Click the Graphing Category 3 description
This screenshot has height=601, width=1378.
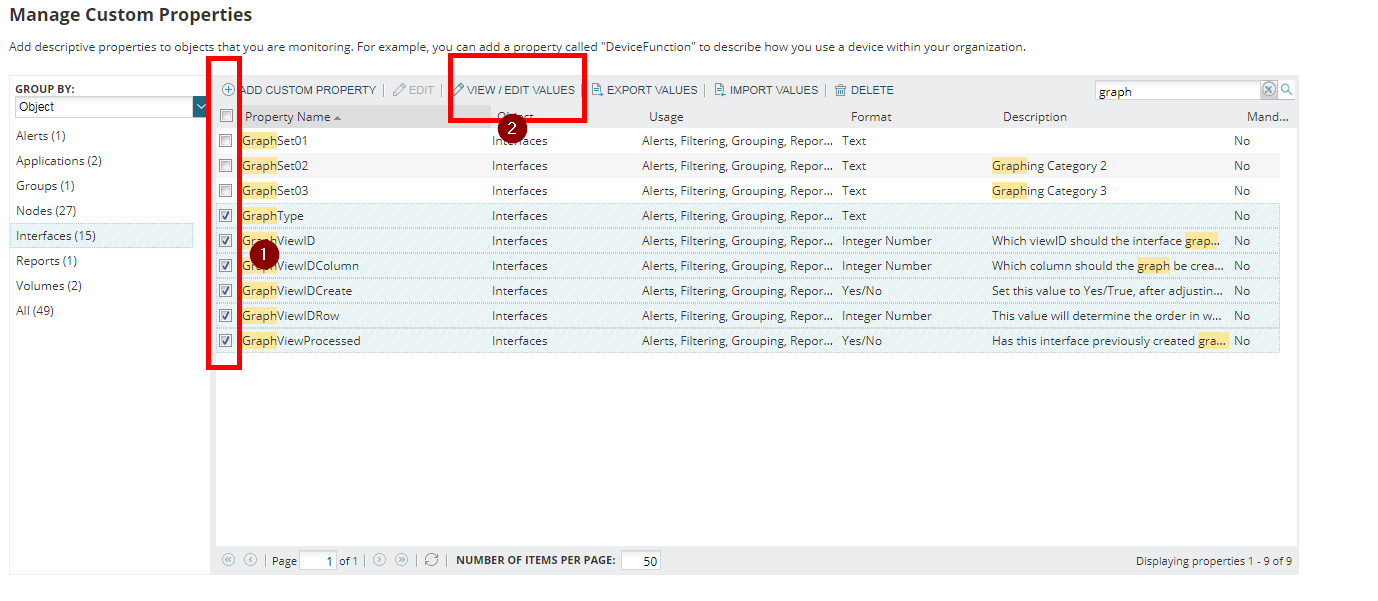(x=1049, y=191)
